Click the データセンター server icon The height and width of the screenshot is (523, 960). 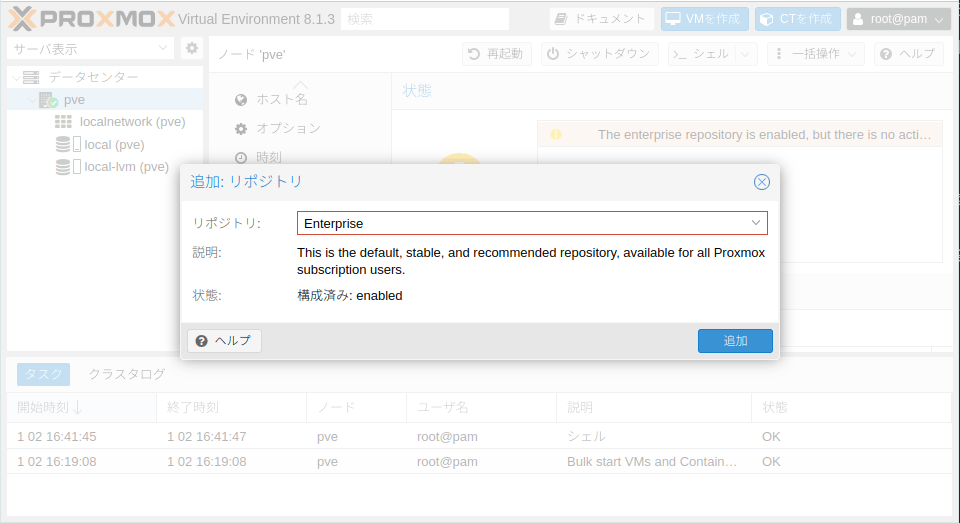click(31, 77)
